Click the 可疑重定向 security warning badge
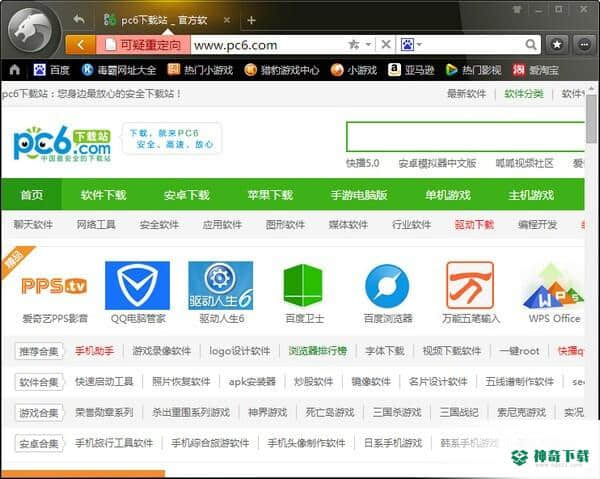Image resolution: width=600 pixels, height=479 pixels. click(x=143, y=45)
